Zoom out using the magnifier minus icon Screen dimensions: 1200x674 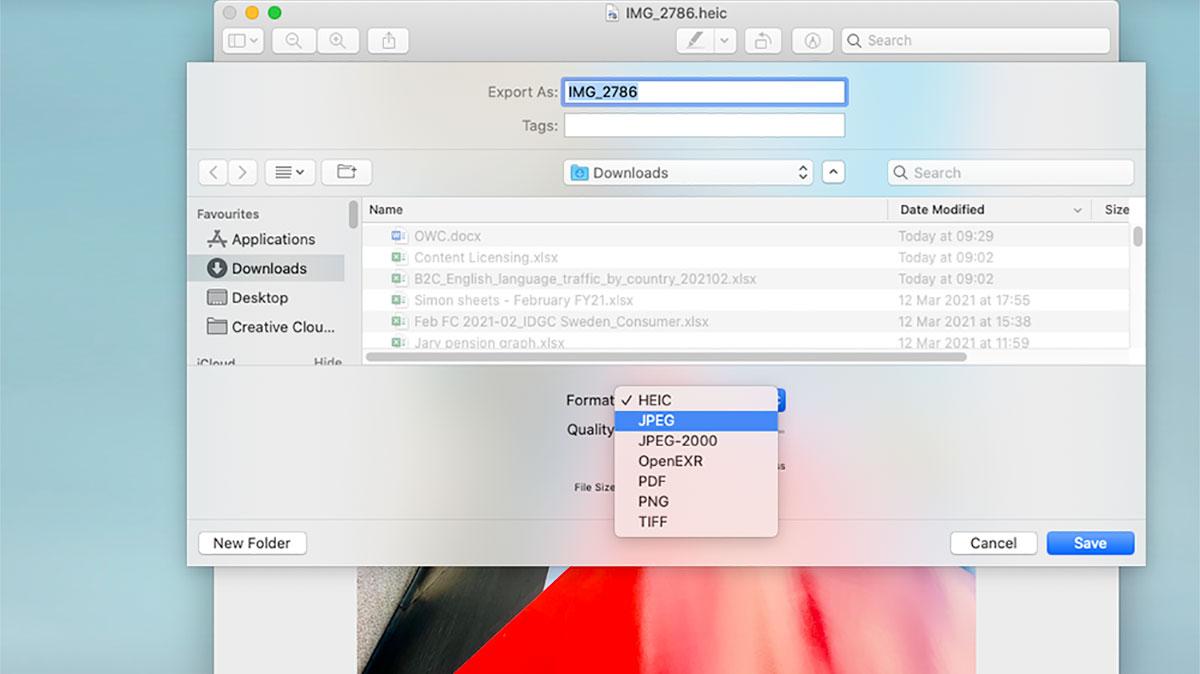(x=294, y=41)
